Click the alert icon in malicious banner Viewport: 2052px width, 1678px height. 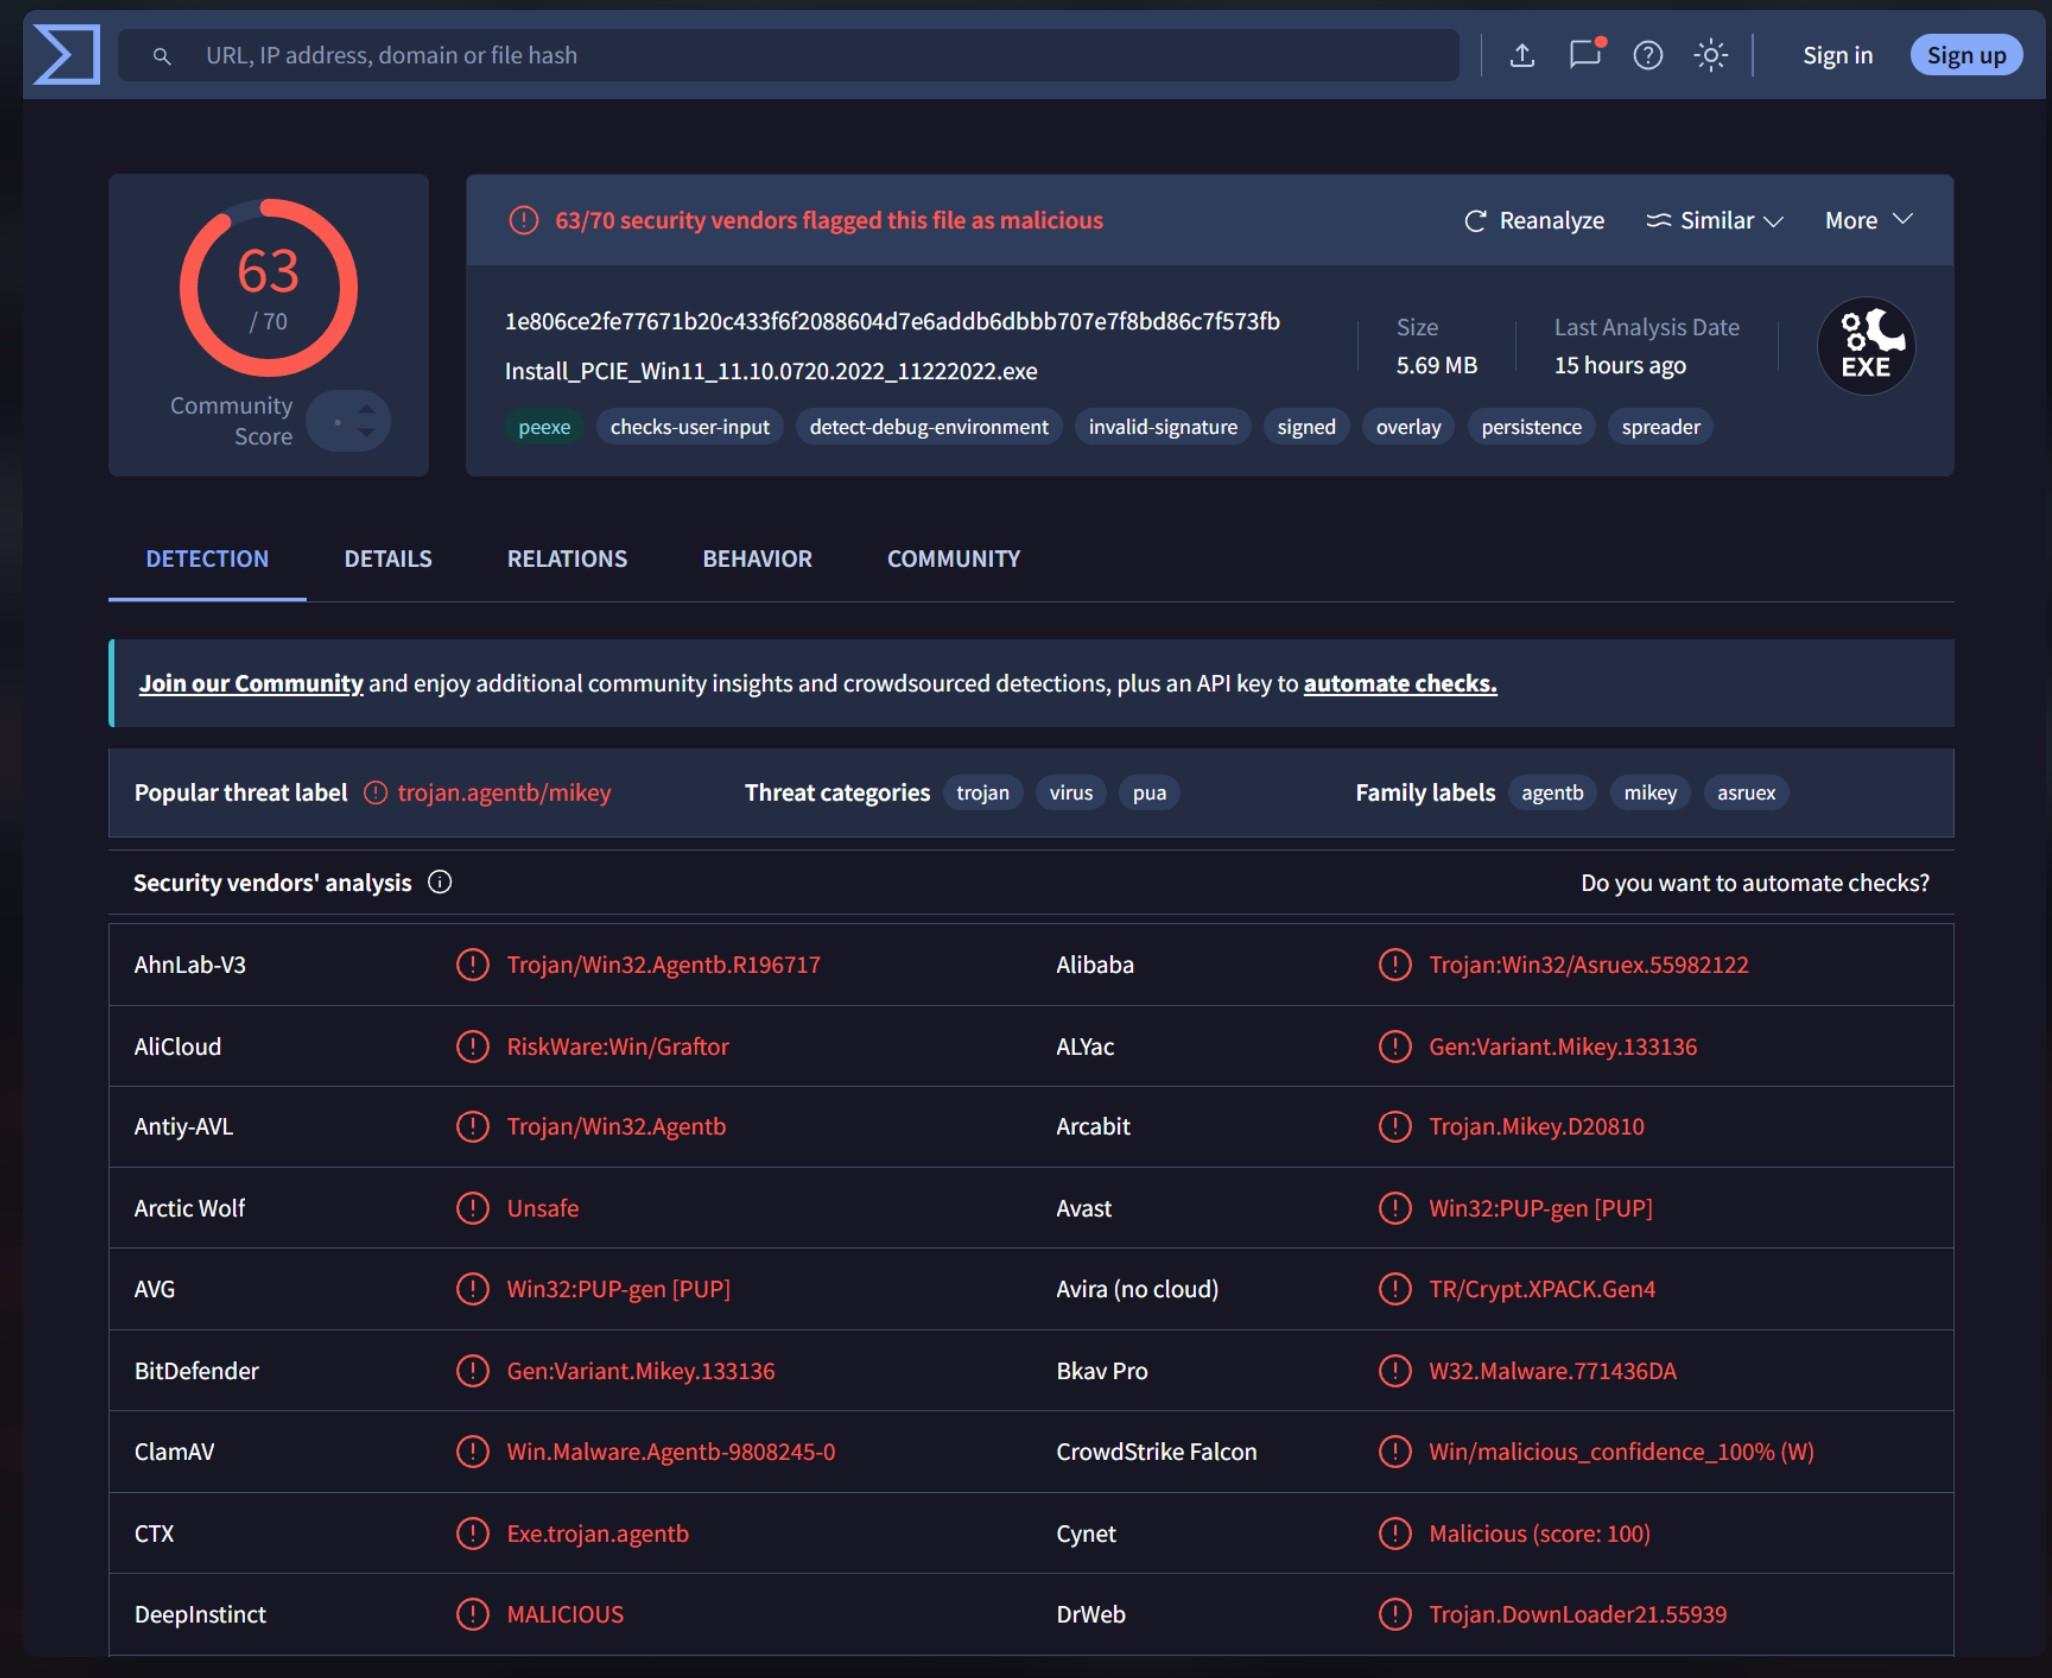click(523, 220)
